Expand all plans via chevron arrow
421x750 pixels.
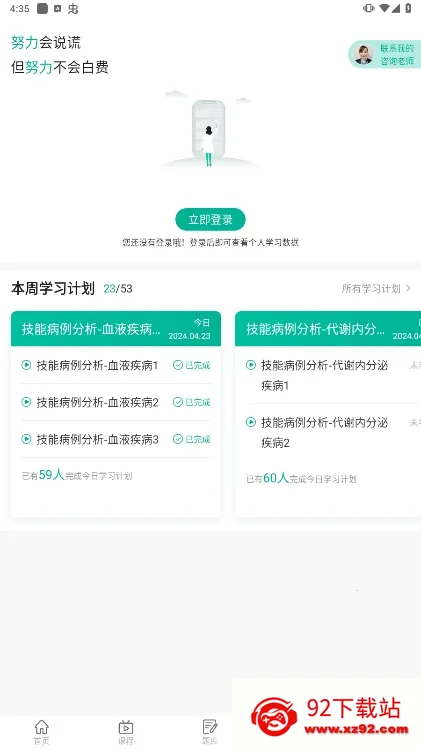point(408,288)
